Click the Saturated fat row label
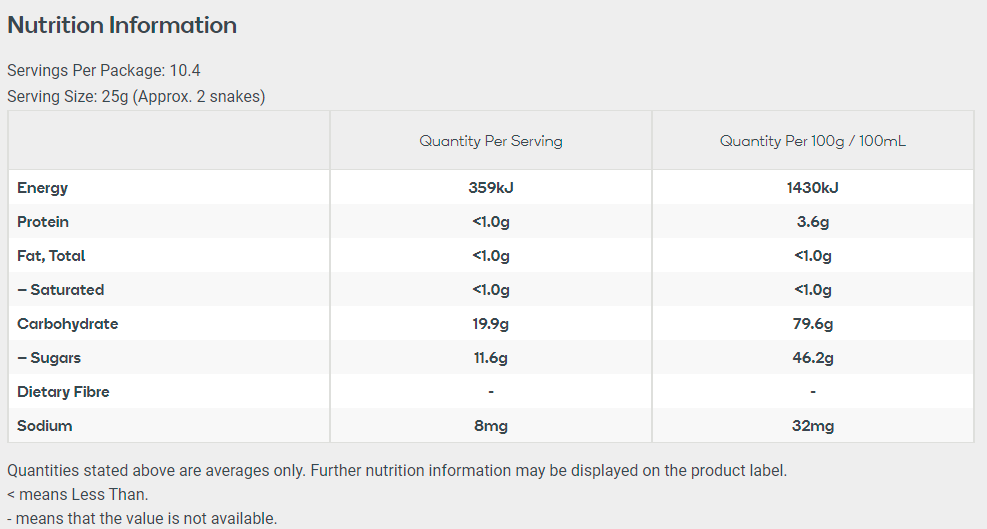The height and width of the screenshot is (529, 987). (x=61, y=290)
